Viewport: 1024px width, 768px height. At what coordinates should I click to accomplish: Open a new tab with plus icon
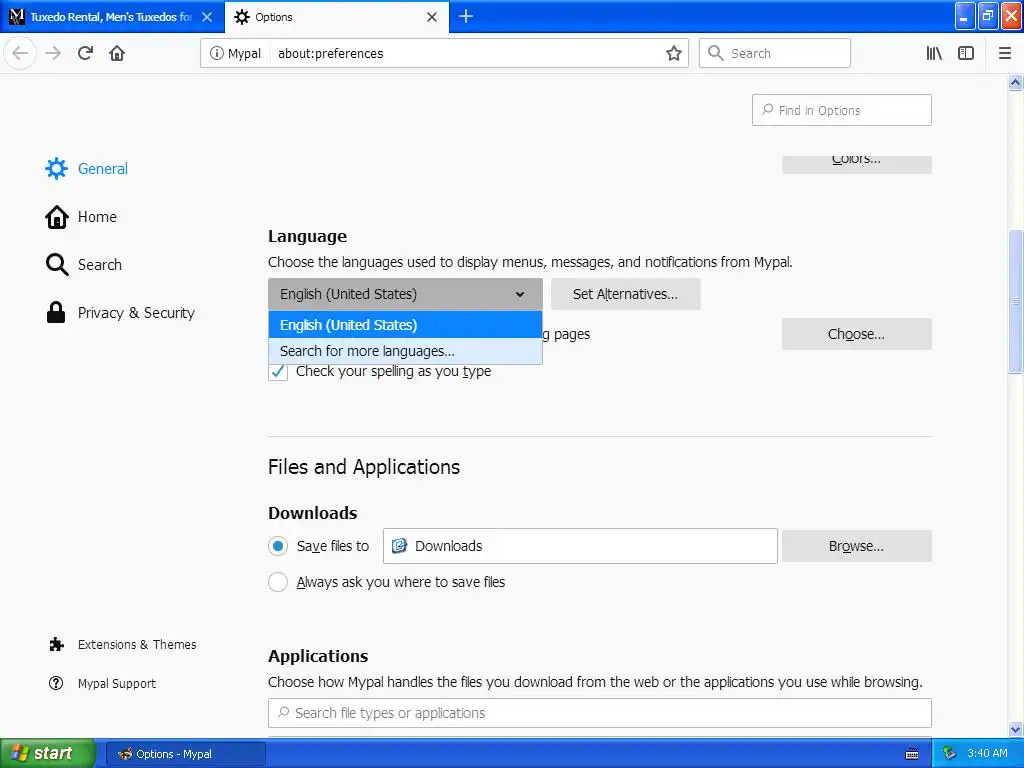pos(466,16)
